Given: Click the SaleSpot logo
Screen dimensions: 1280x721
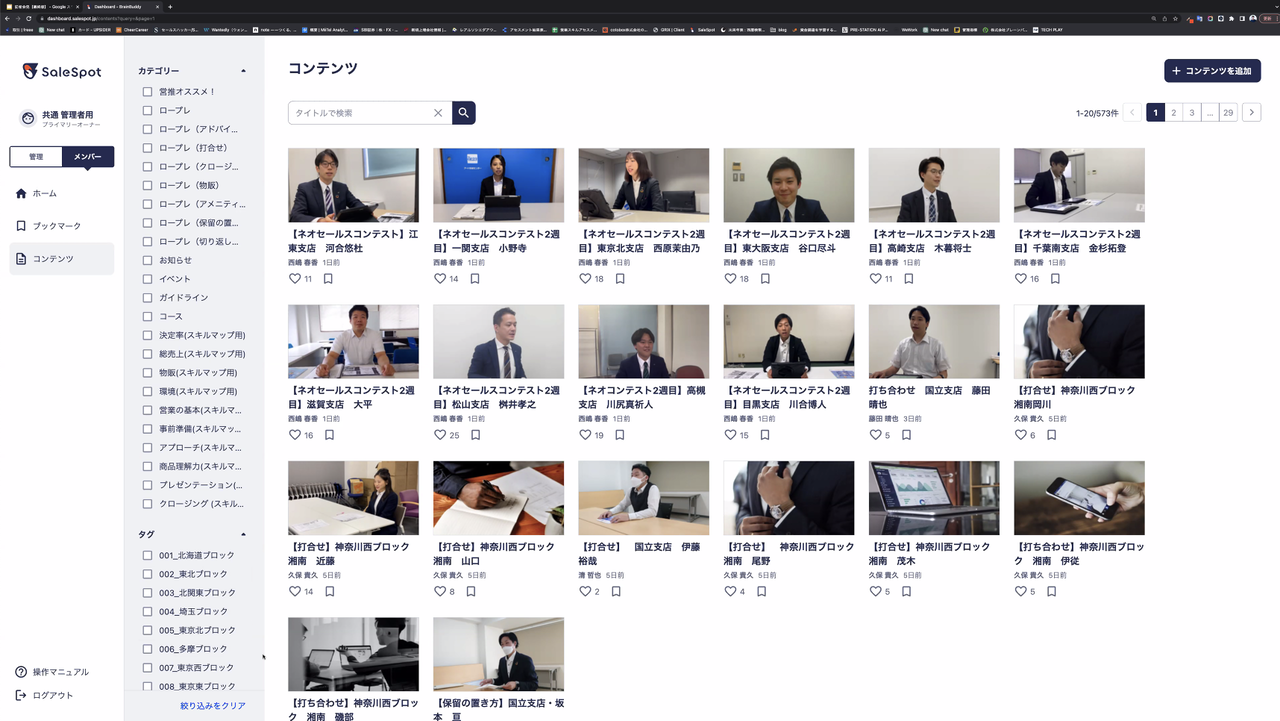Looking at the screenshot, I should click(x=62, y=71).
